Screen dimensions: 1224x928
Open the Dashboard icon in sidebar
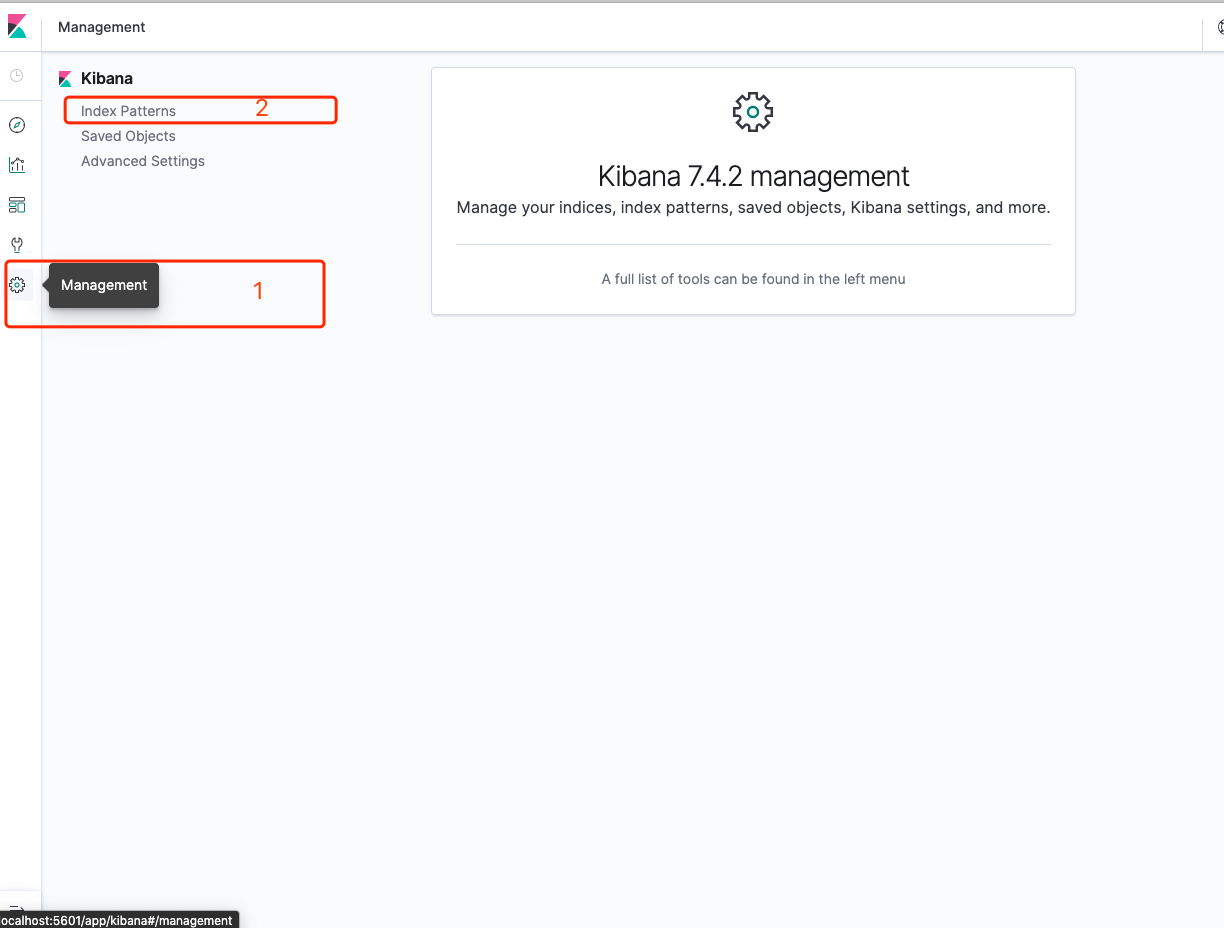point(17,205)
